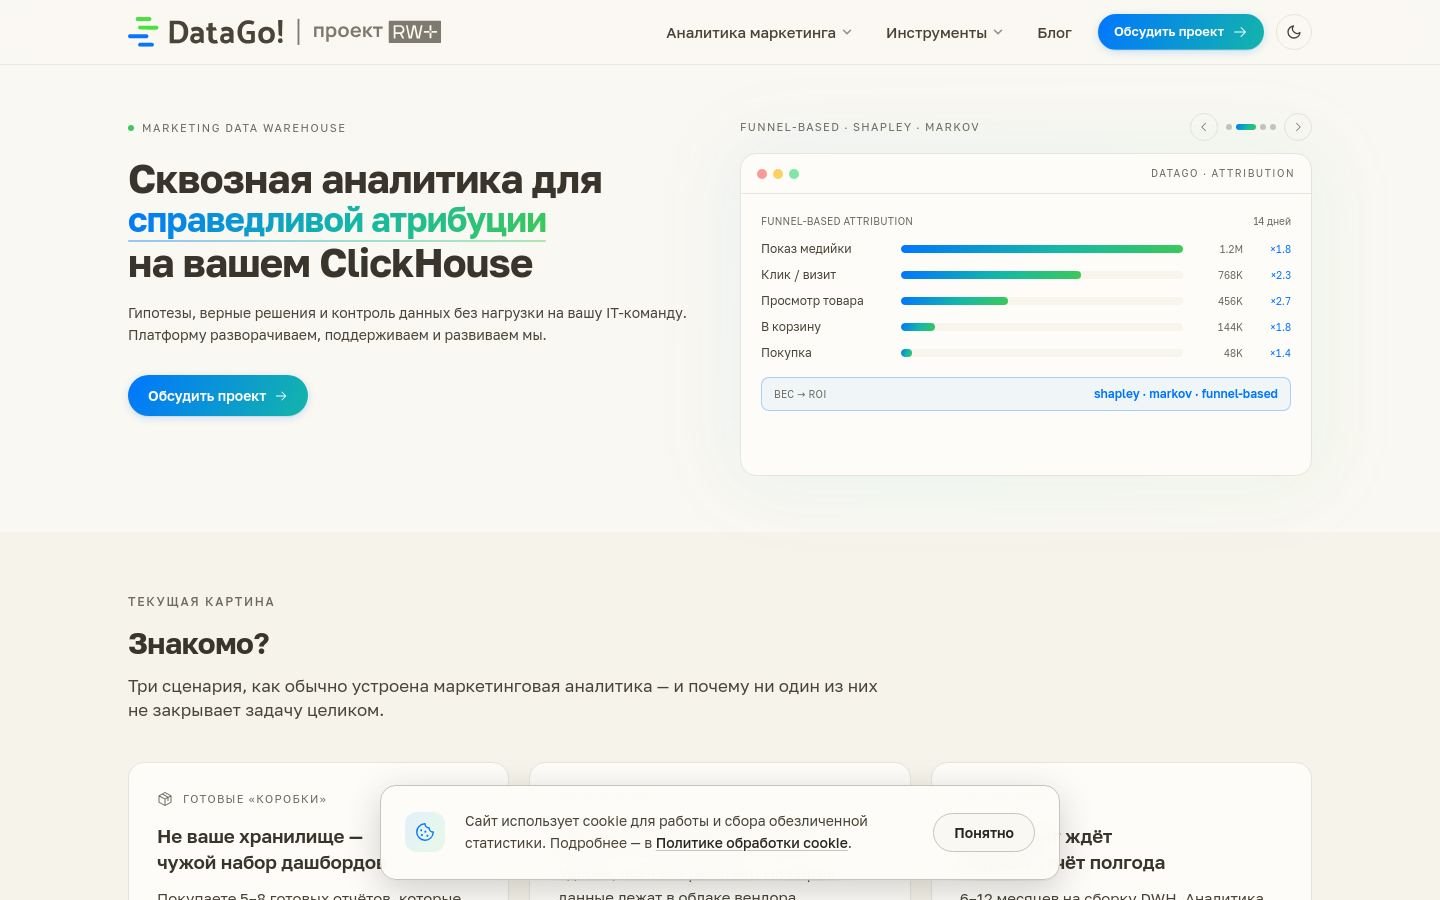Click the 768K value

tap(1230, 275)
